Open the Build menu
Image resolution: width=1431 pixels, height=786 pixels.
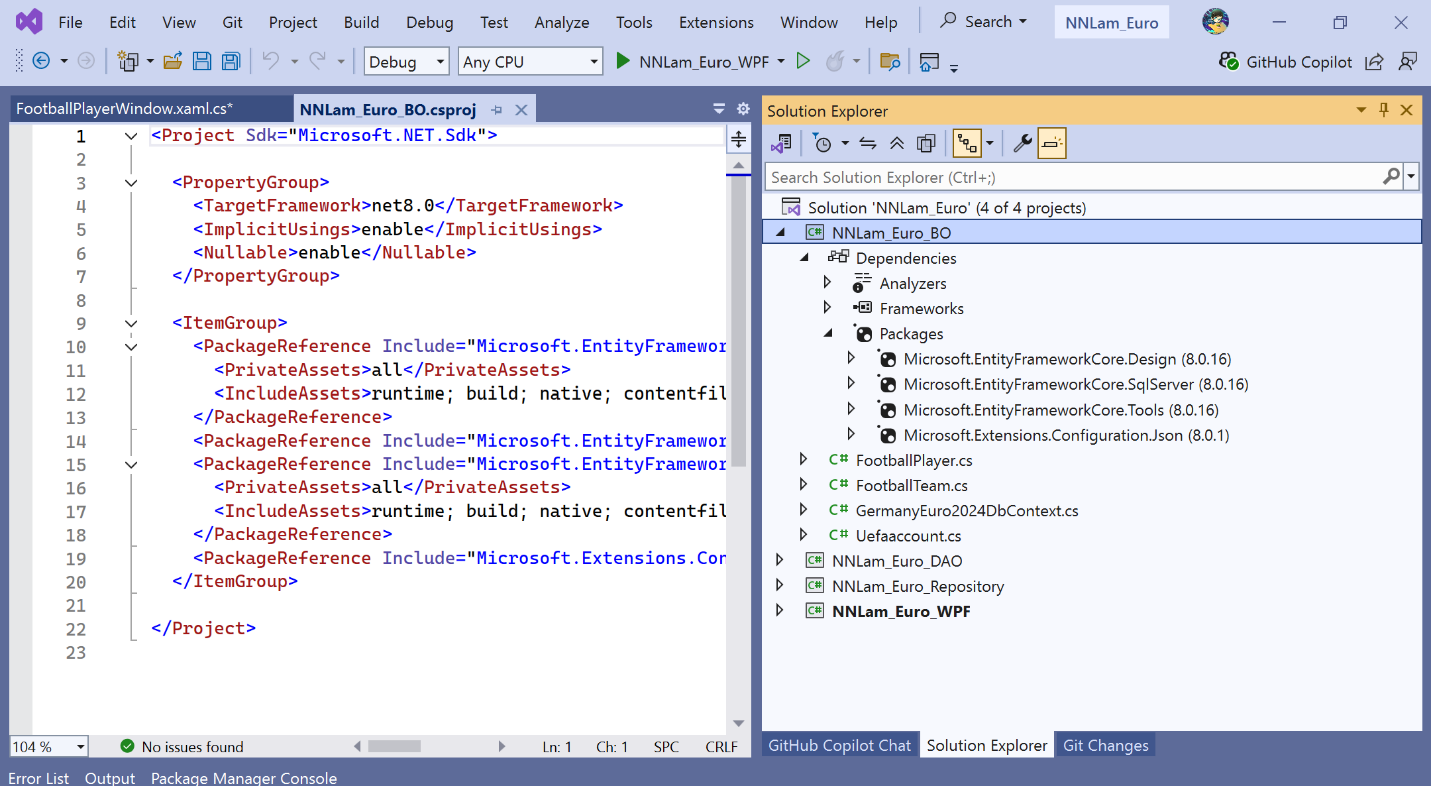point(361,22)
